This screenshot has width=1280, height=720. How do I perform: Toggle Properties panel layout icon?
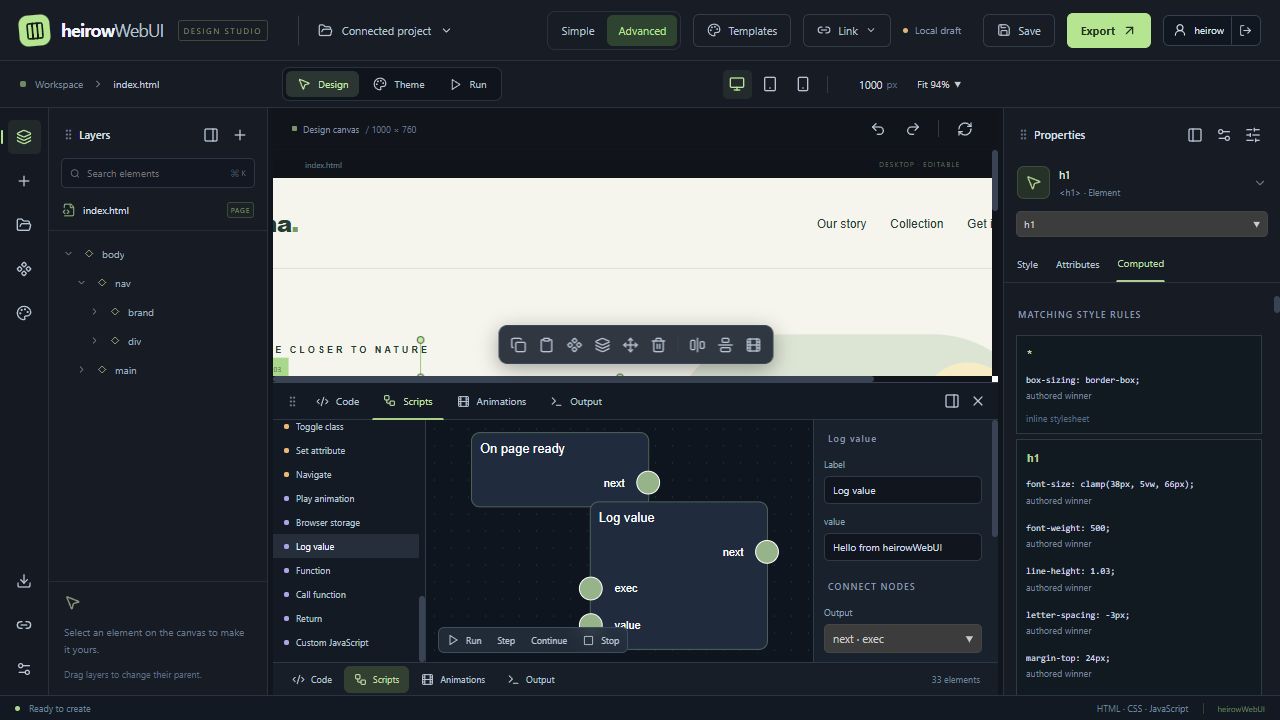pos(1195,135)
